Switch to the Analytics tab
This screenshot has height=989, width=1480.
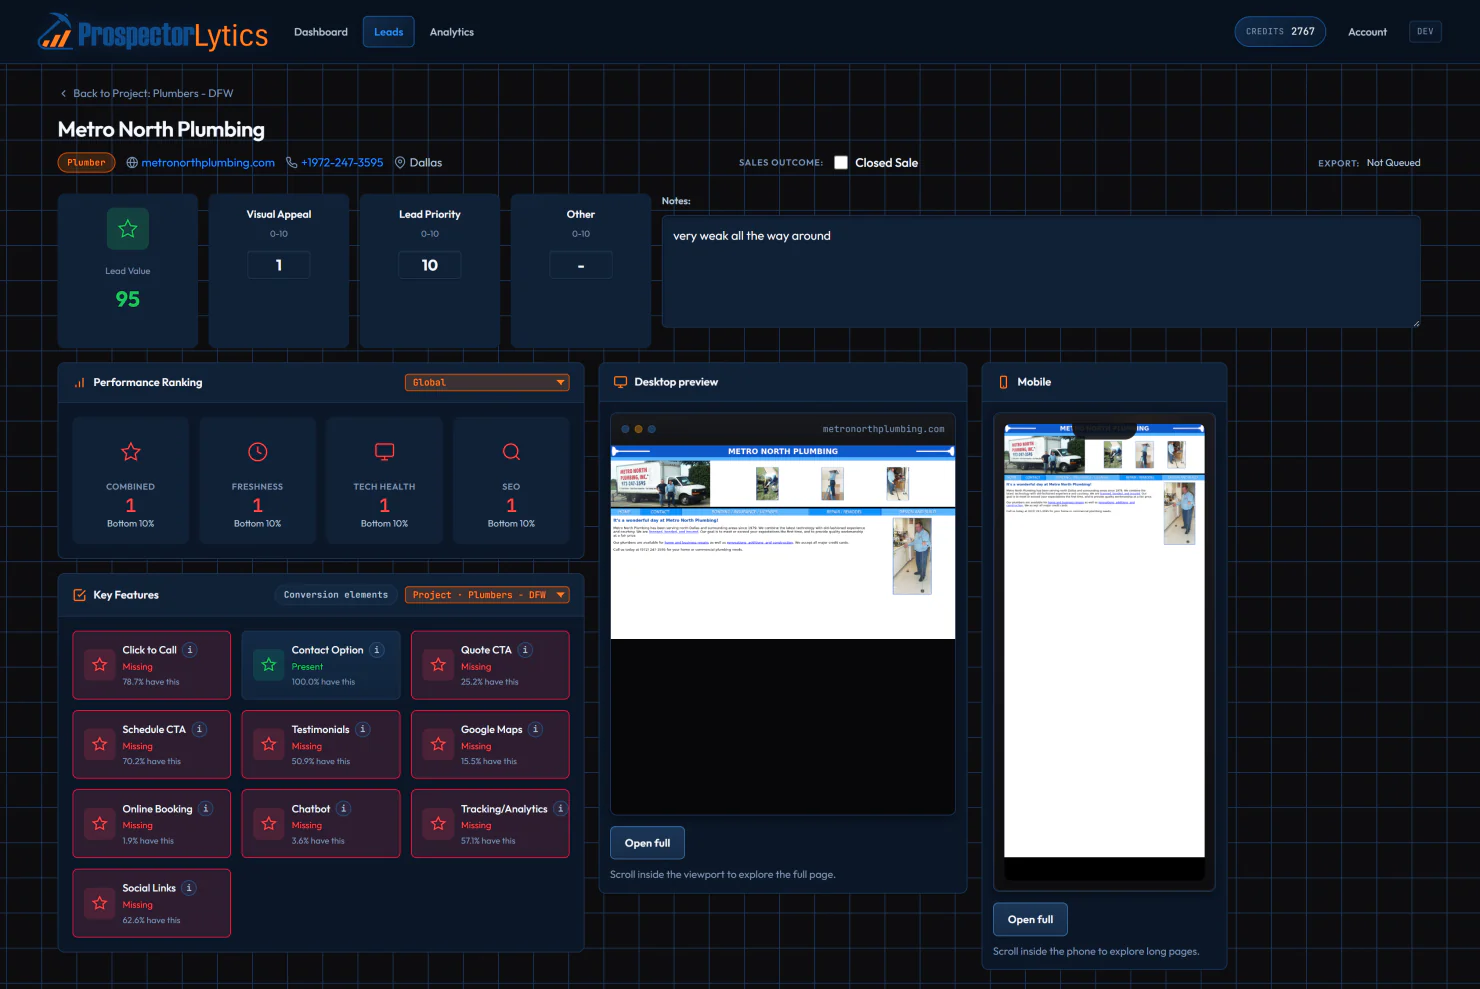click(x=452, y=32)
